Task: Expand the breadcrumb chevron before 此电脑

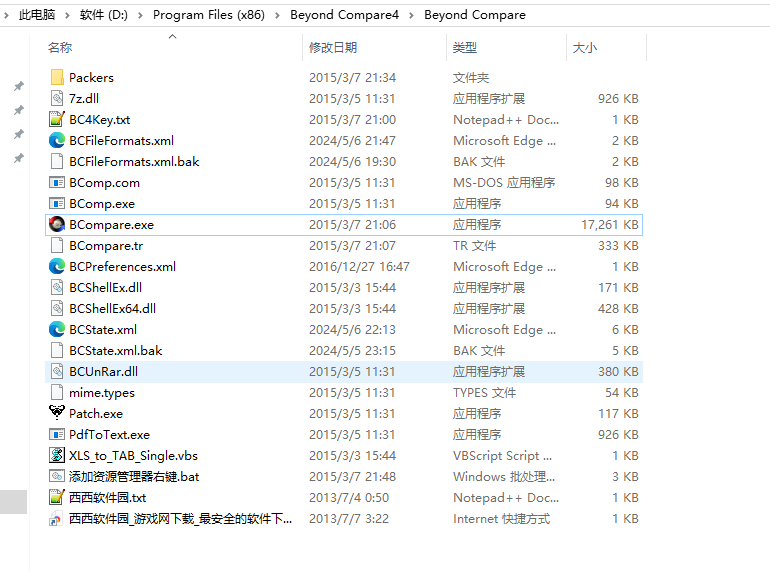Action: 6,15
